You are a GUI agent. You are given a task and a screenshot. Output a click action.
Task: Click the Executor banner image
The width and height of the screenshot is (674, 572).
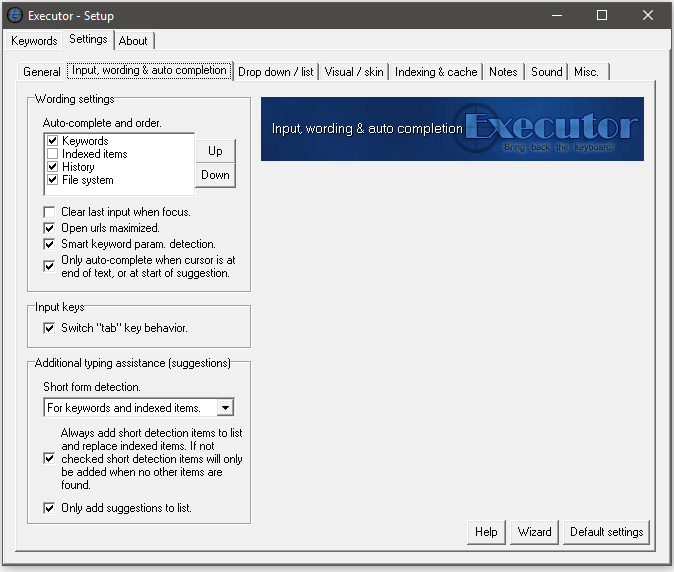(452, 129)
